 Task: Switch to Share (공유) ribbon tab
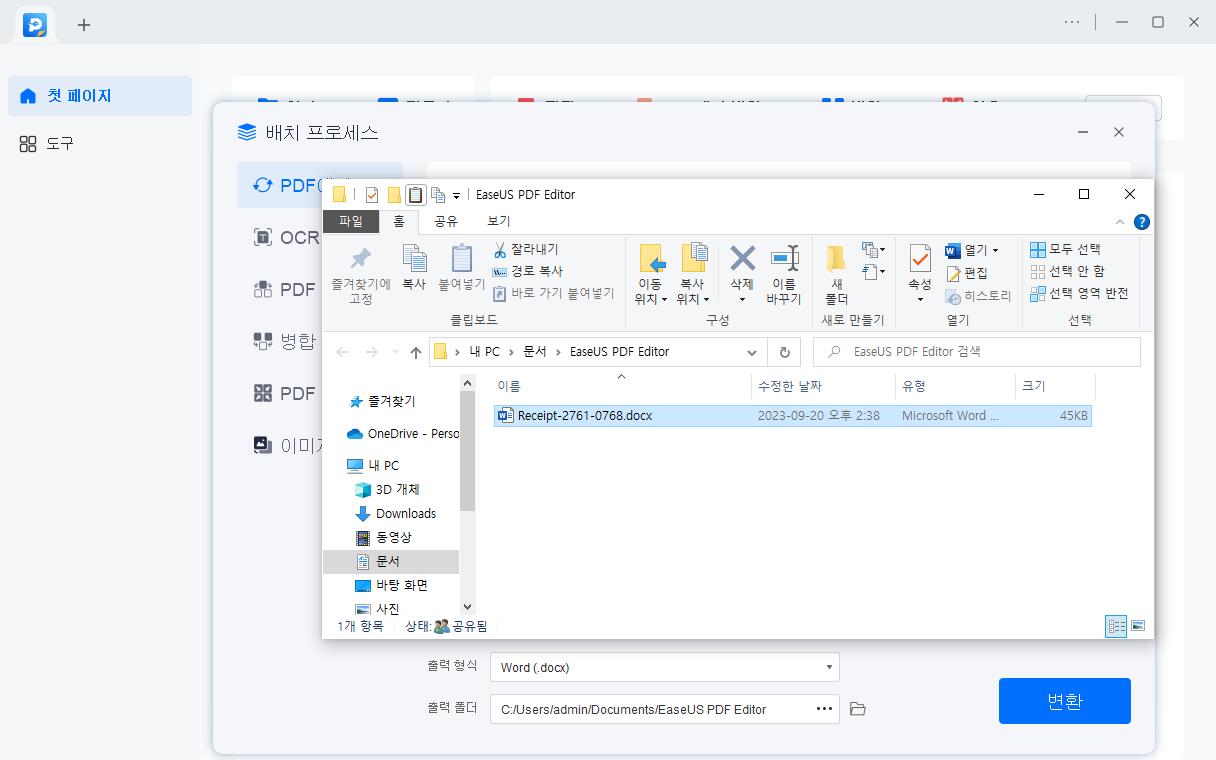(x=446, y=221)
